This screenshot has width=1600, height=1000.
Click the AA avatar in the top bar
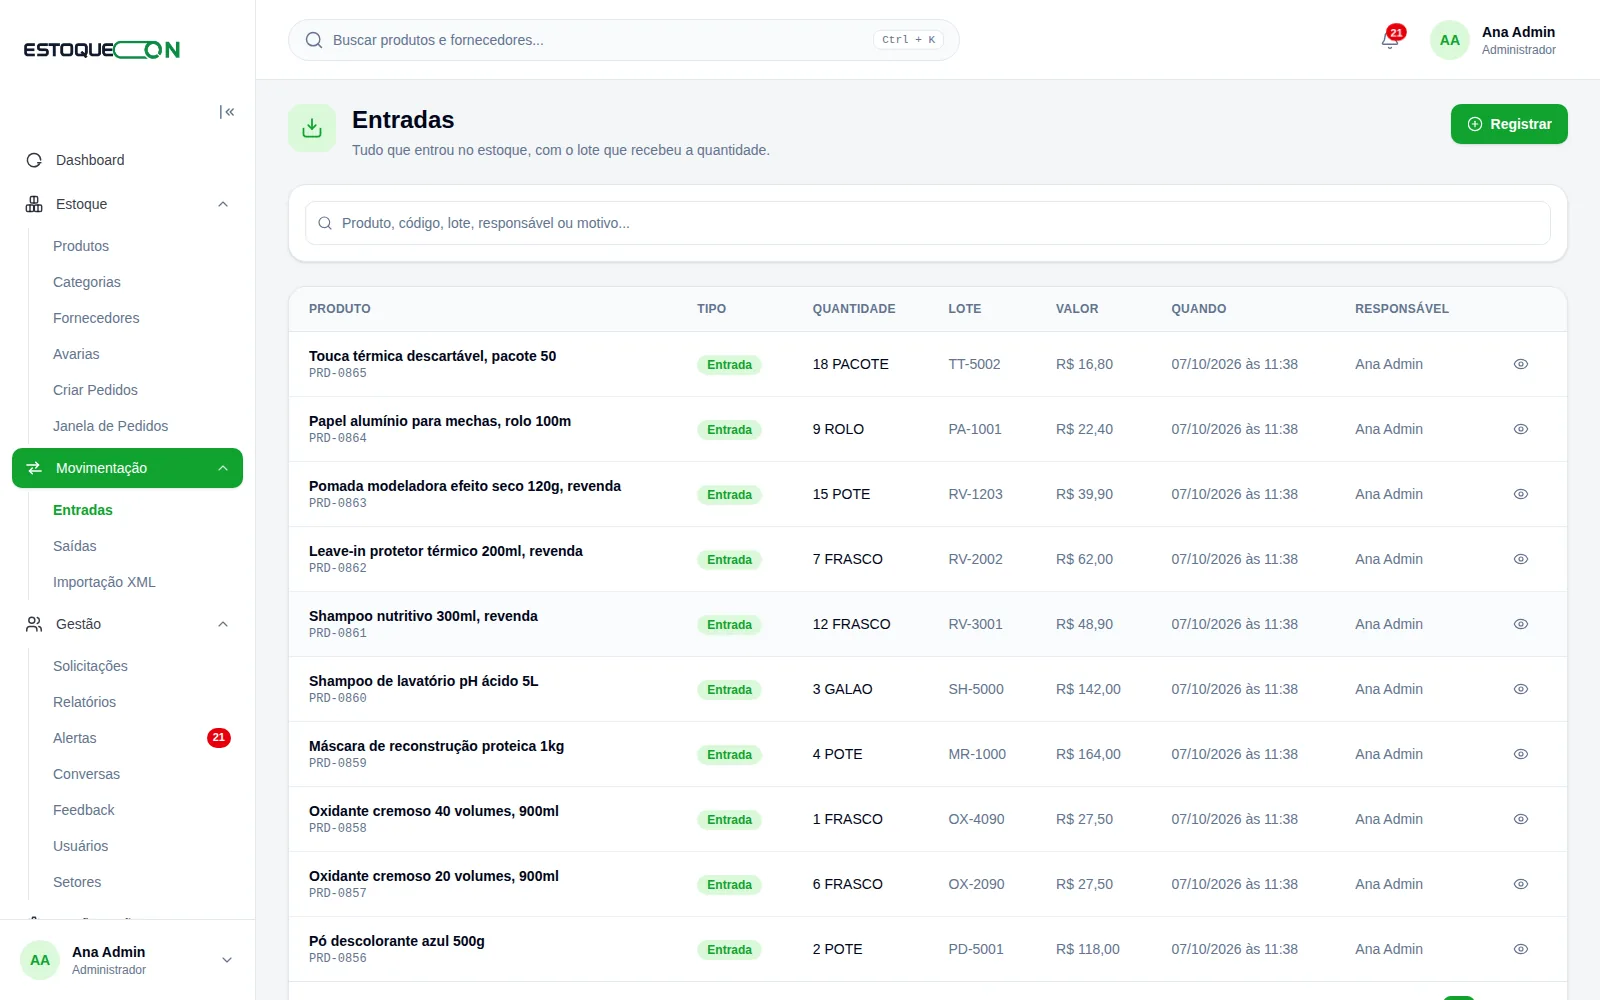pyautogui.click(x=1449, y=40)
